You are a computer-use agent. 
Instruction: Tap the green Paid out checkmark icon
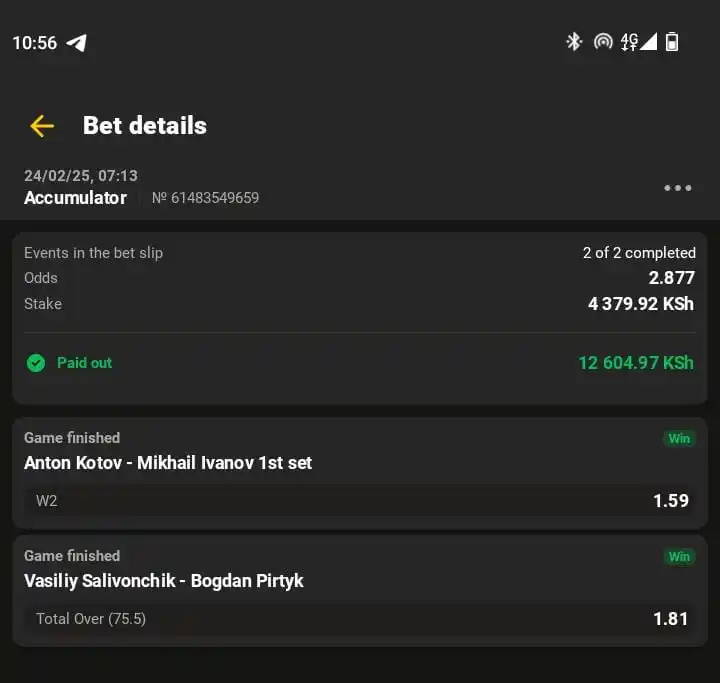36,363
